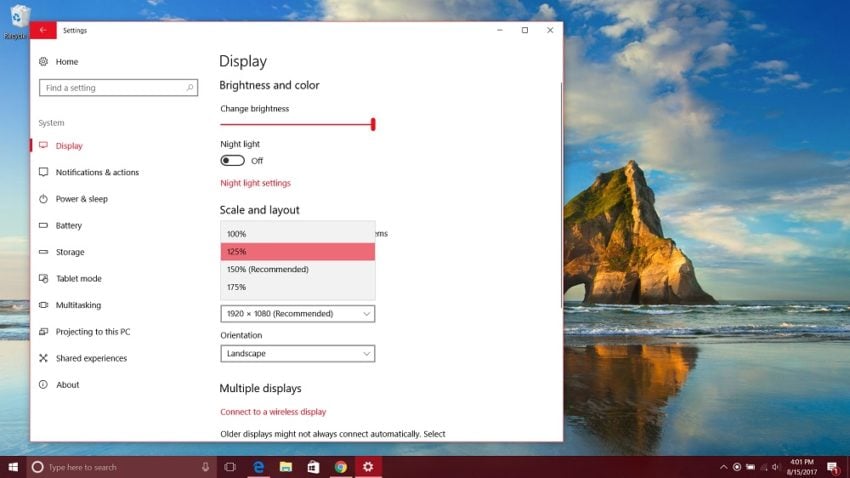Open Microsoft Store from taskbar
The image size is (850, 478).
[x=313, y=467]
